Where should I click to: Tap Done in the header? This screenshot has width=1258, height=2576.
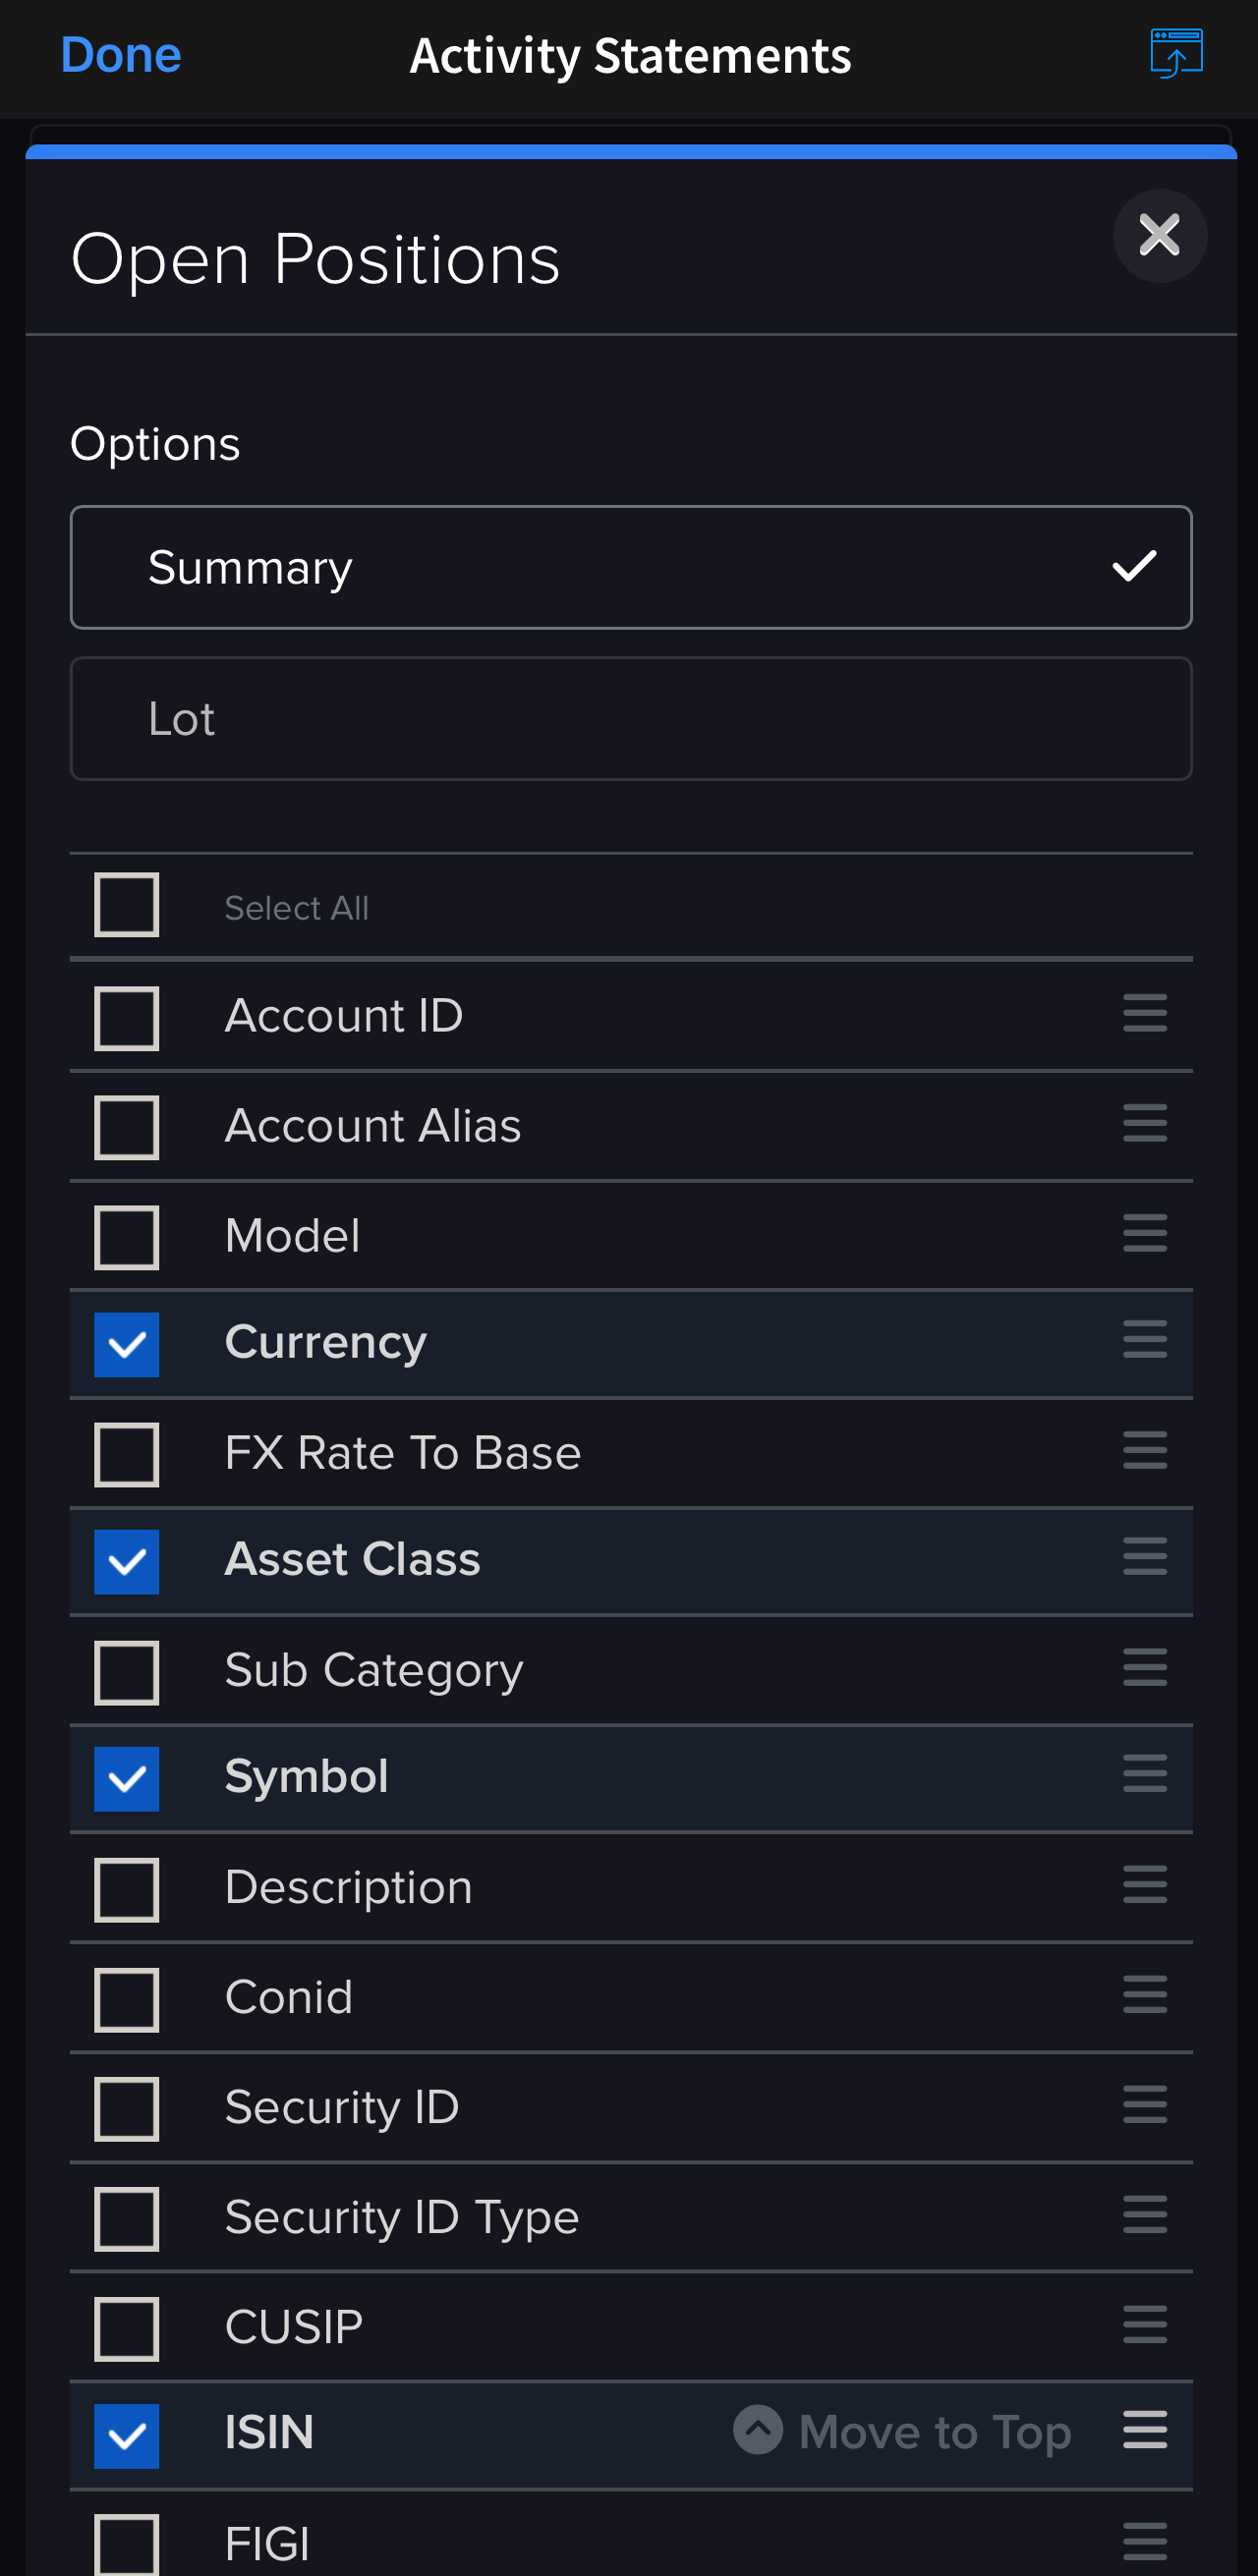click(x=121, y=54)
